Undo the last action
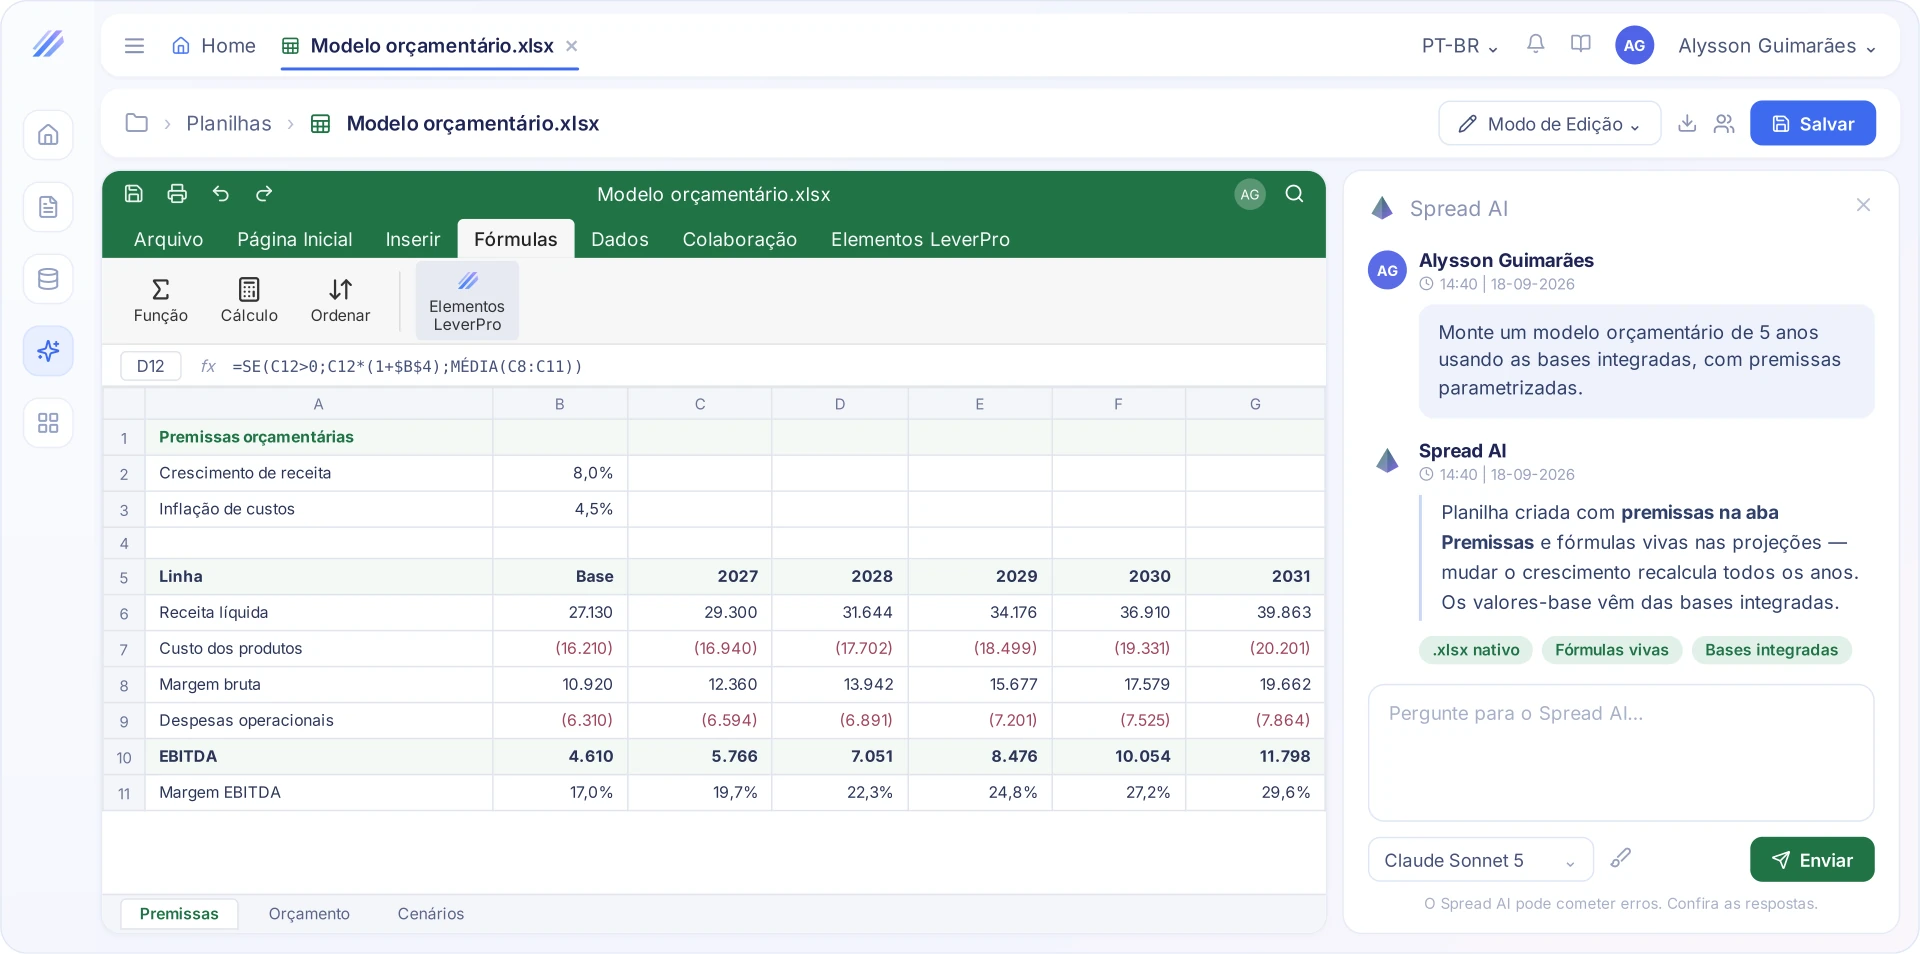 click(221, 194)
